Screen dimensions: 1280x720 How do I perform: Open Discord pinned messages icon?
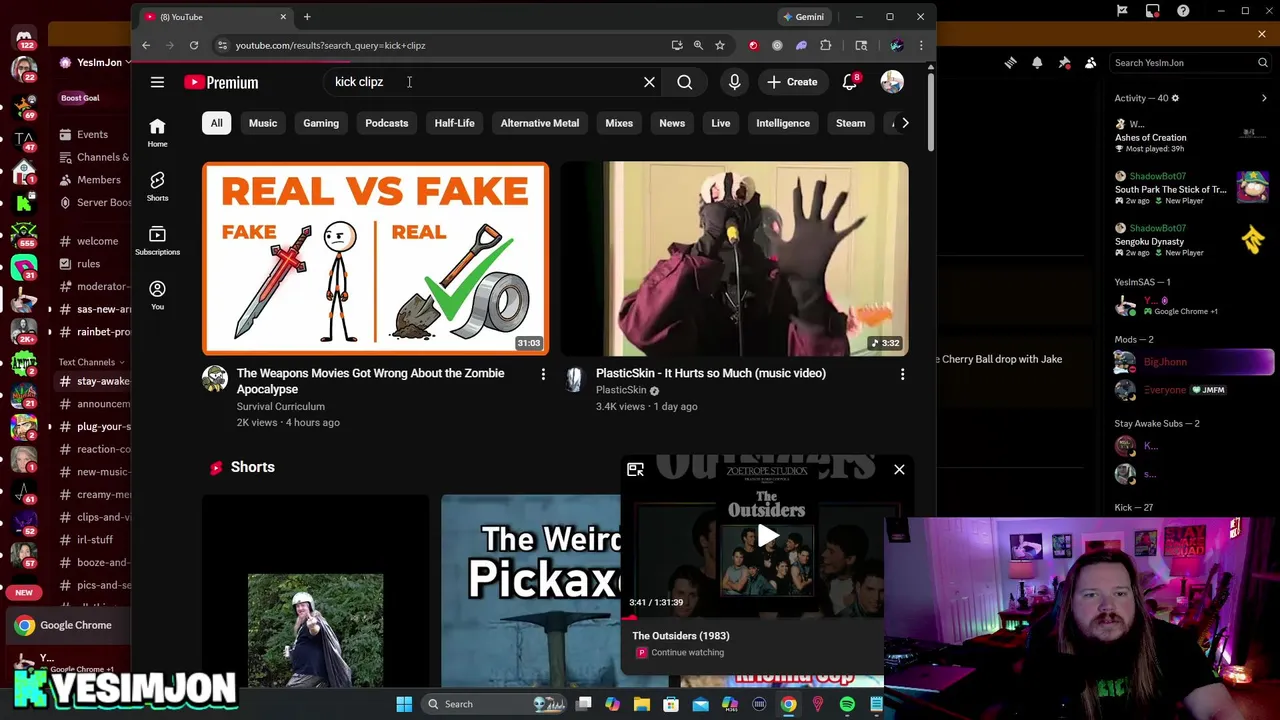pyautogui.click(x=1064, y=62)
